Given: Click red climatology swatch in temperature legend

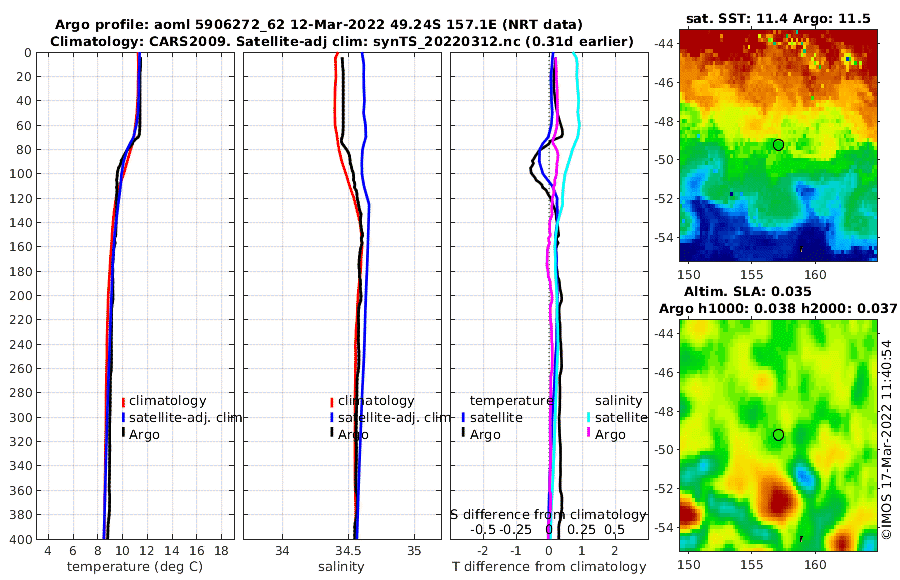Looking at the screenshot, I should point(123,402).
